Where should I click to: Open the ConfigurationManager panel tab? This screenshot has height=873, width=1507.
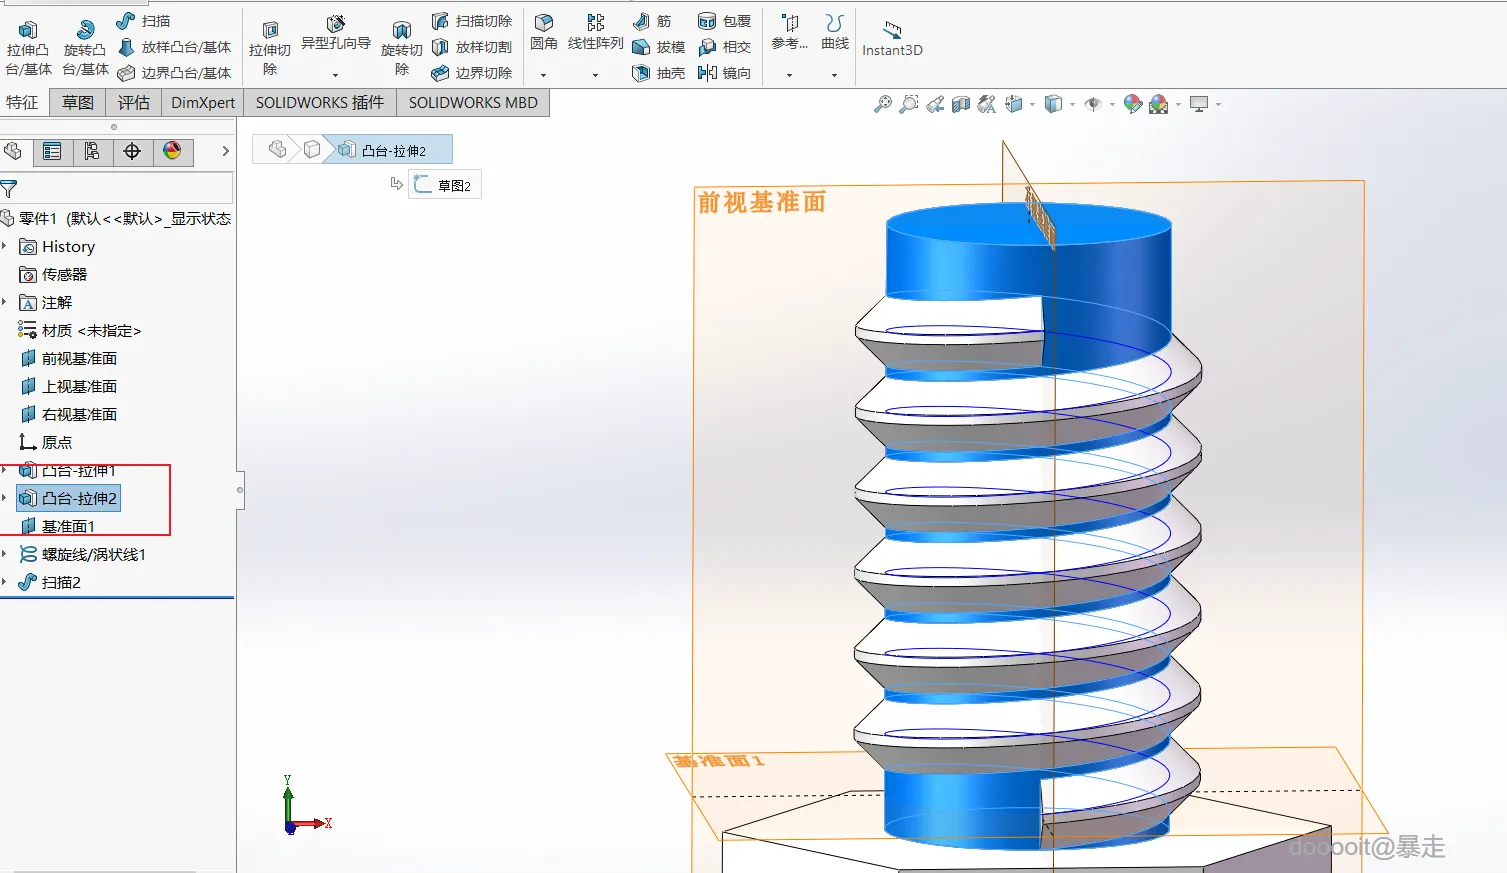tap(92, 151)
